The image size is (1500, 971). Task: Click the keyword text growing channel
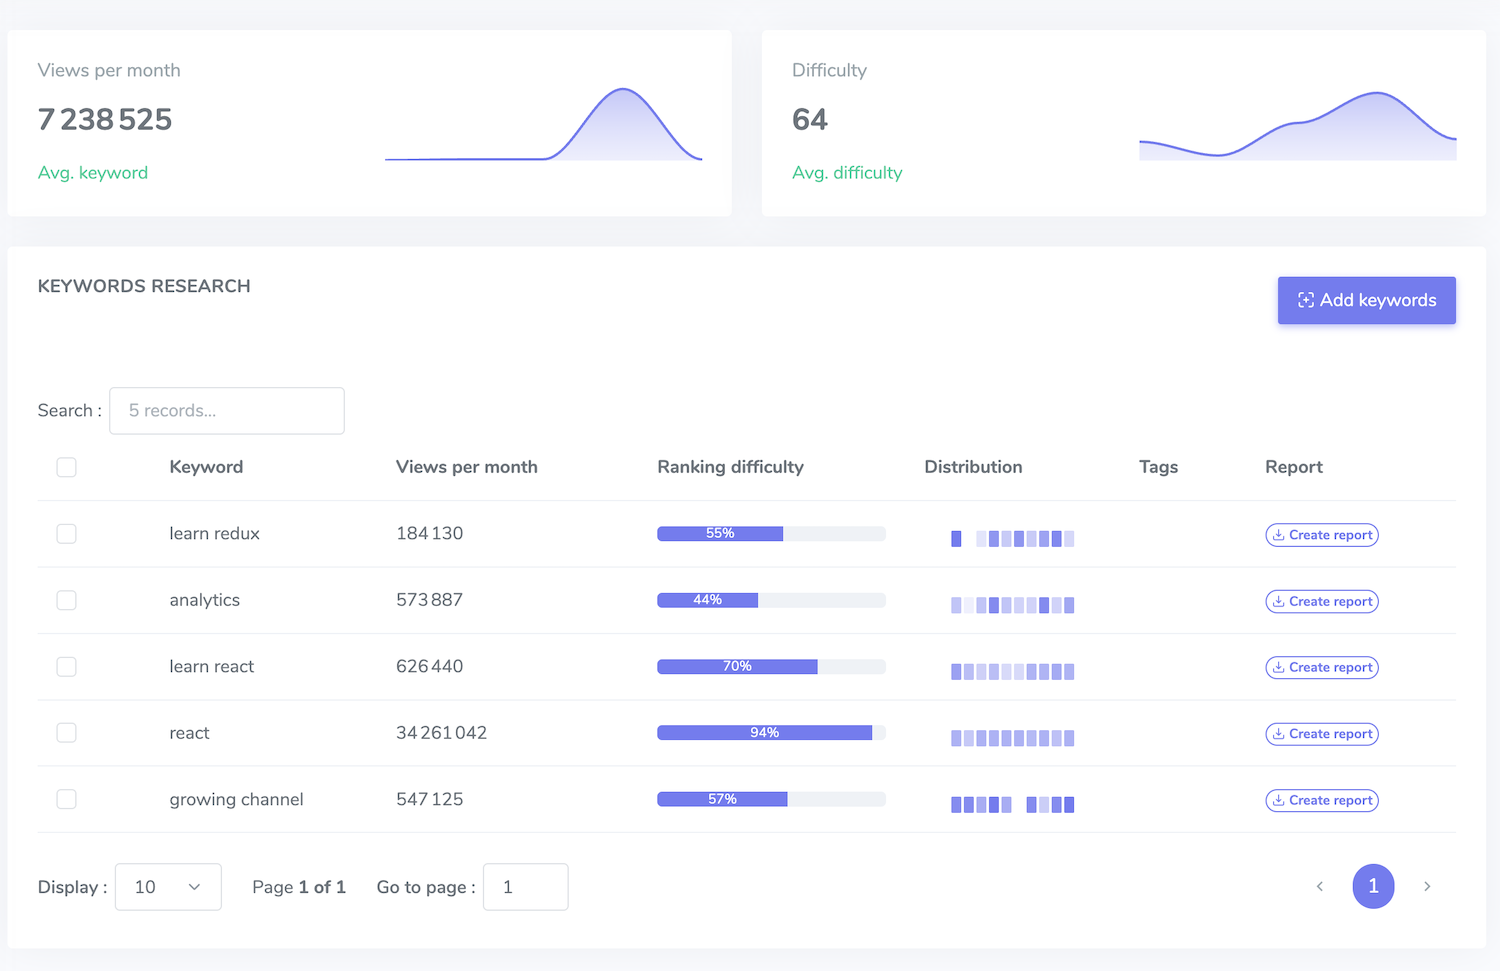pos(236,799)
